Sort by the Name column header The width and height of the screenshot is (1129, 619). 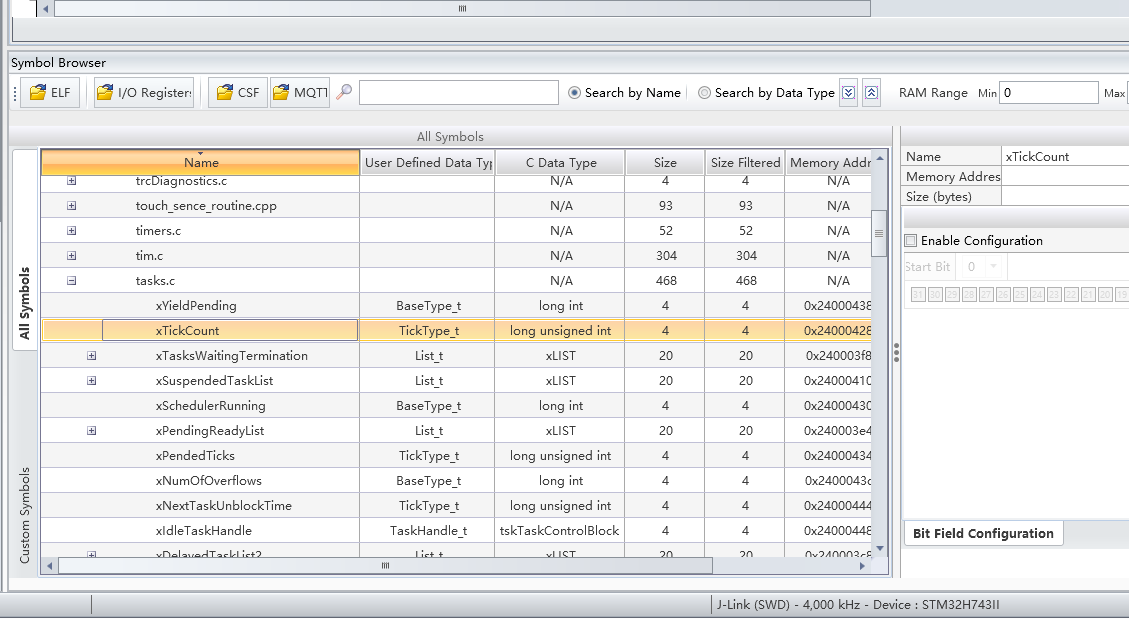click(x=201, y=163)
